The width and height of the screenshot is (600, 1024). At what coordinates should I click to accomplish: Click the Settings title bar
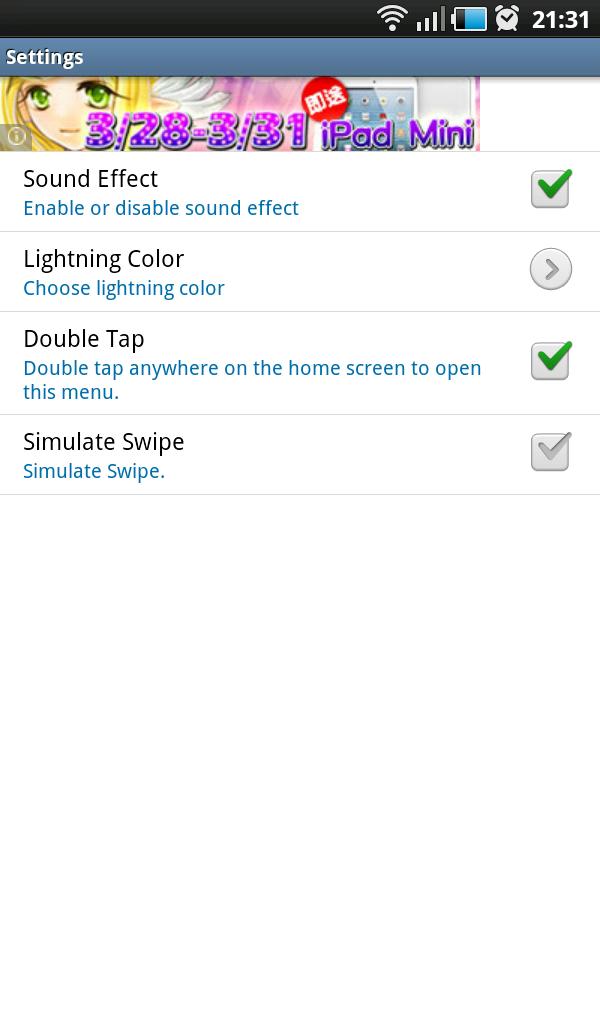(x=45, y=57)
